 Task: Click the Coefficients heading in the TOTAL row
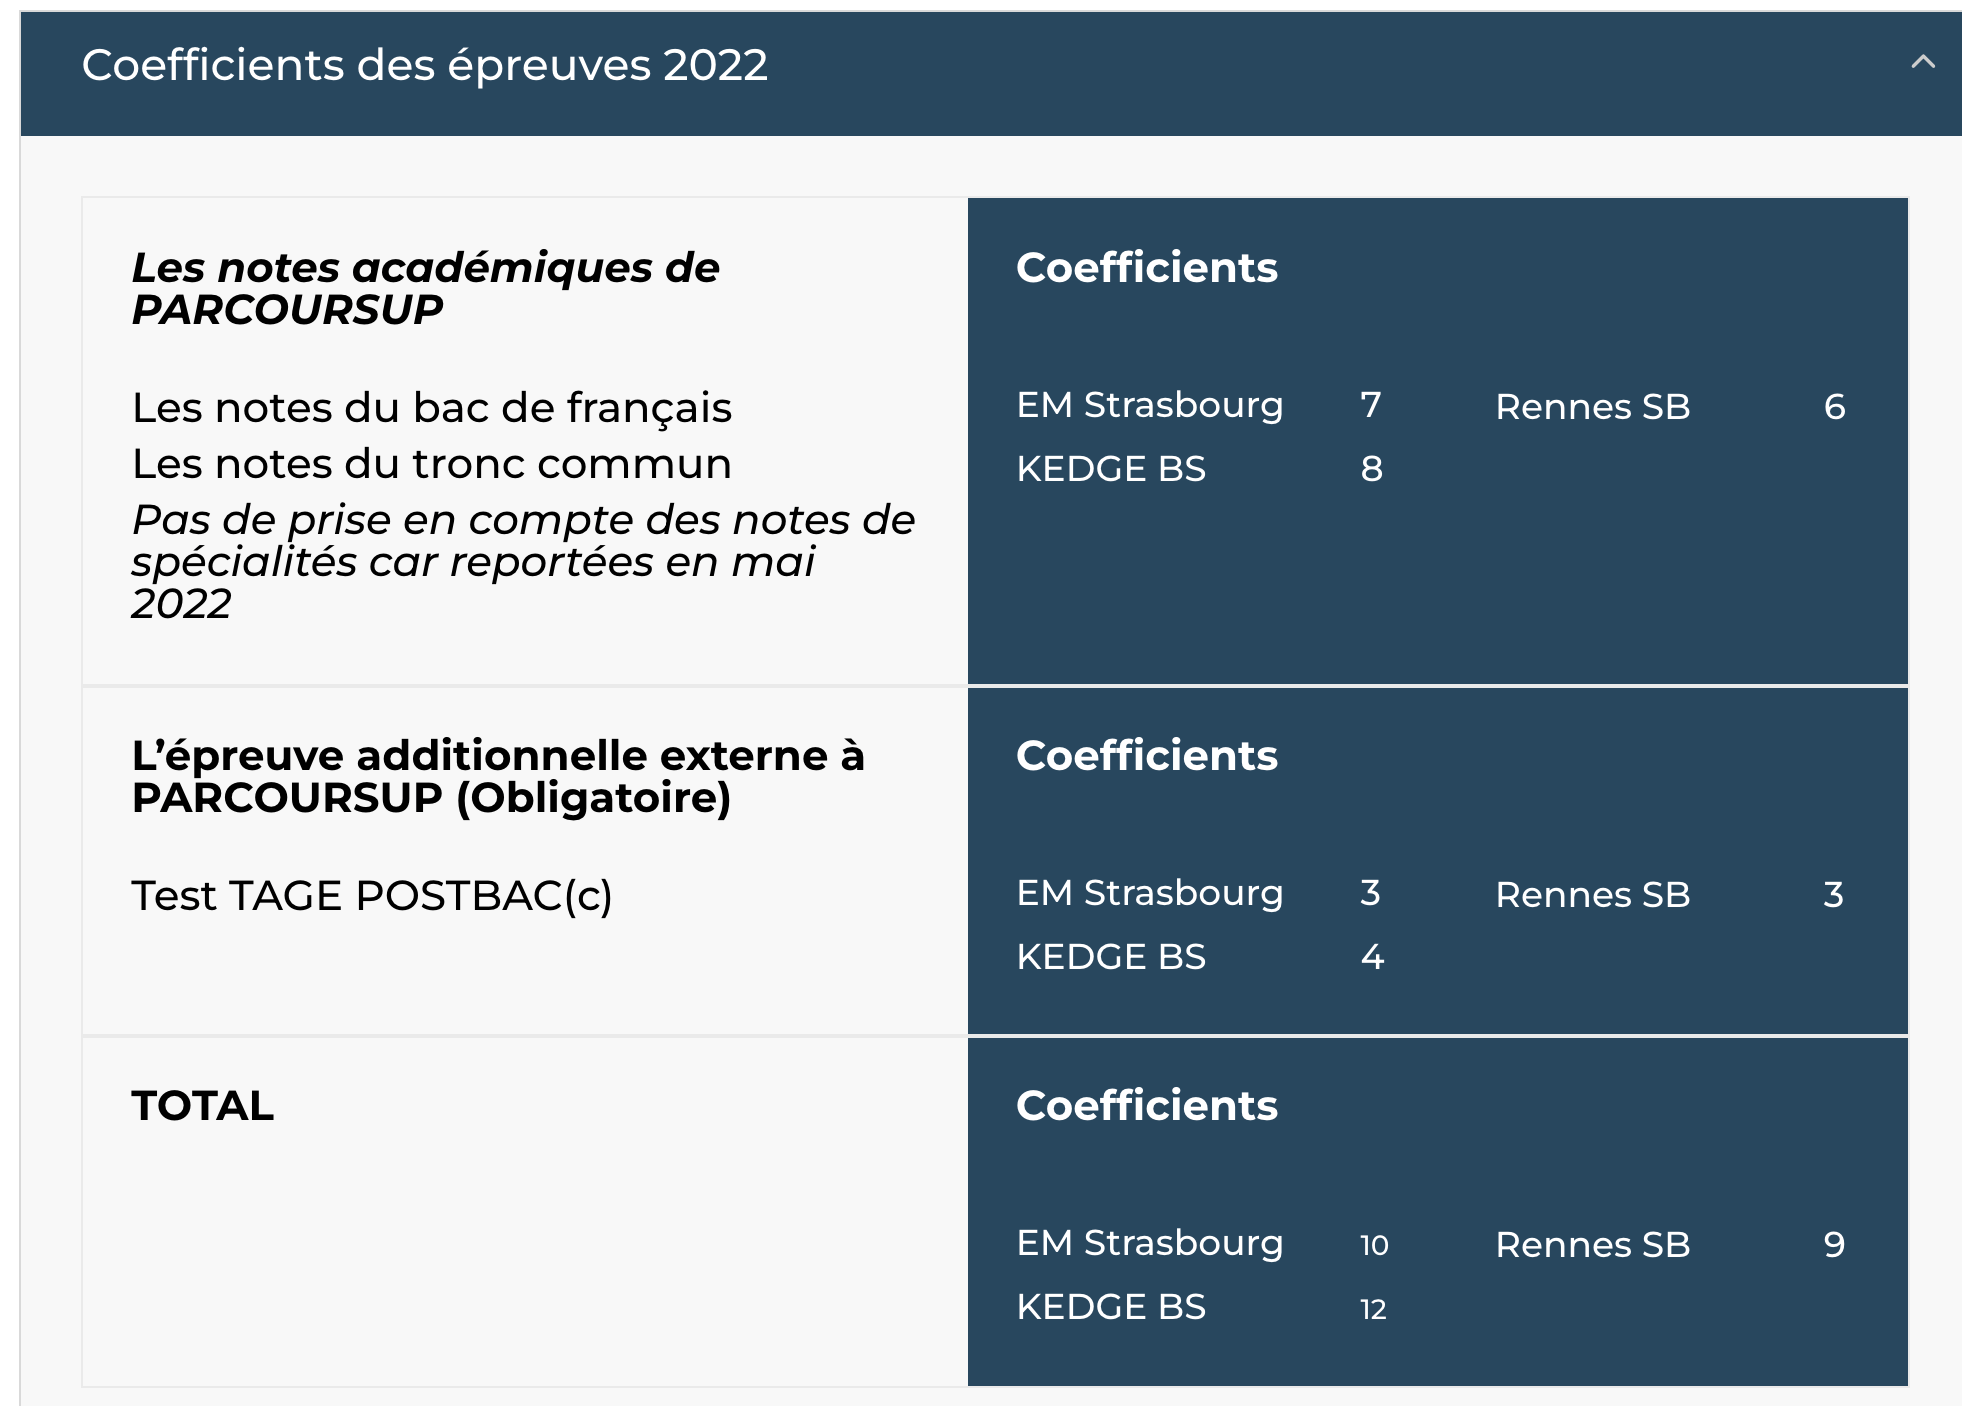(1146, 1106)
